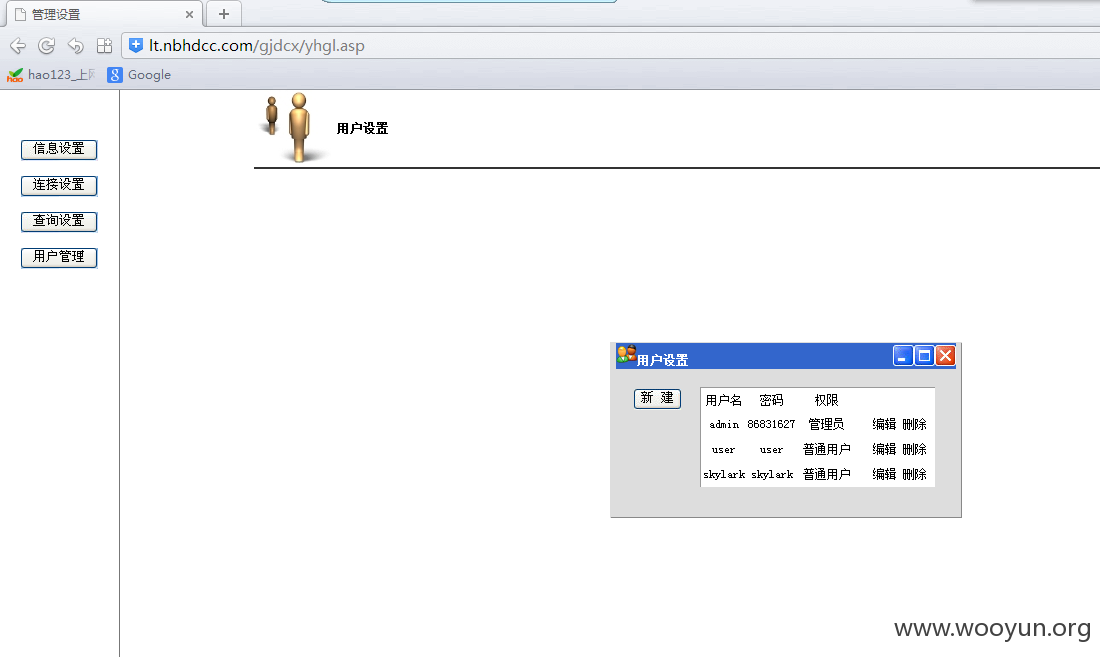Image resolution: width=1100 pixels, height=657 pixels.
Task: Delete the skylark user entry
Action: (914, 475)
